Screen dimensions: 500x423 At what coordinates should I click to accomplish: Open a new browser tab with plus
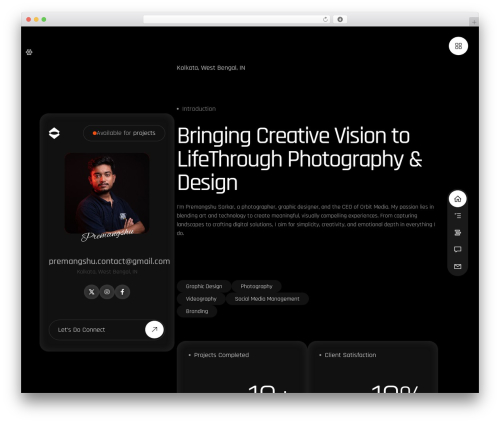point(474,22)
